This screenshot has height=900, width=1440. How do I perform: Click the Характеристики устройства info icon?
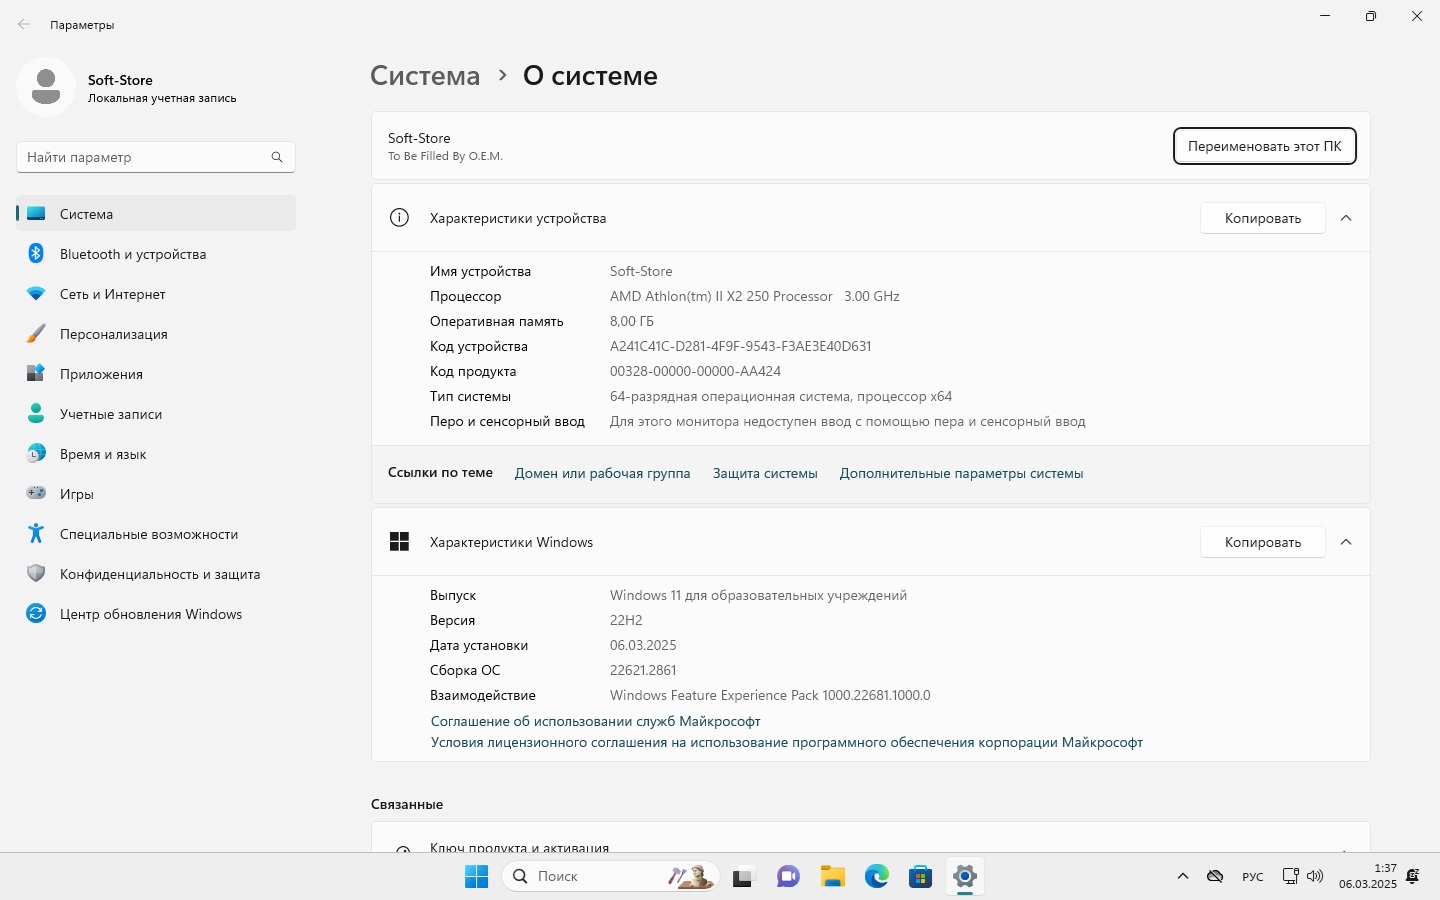pos(399,218)
